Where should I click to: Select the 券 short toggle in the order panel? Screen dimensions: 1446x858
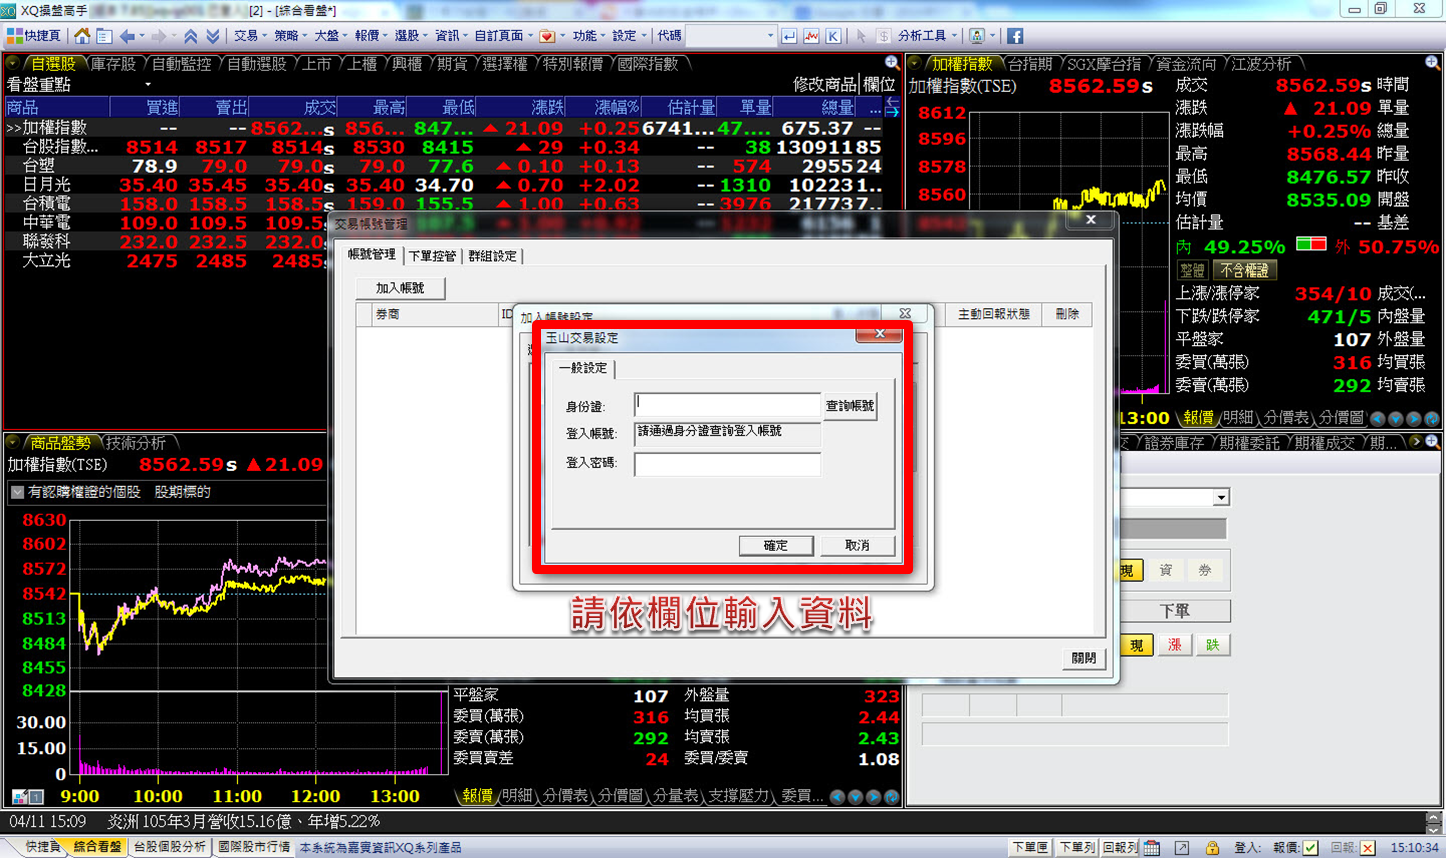(1204, 570)
